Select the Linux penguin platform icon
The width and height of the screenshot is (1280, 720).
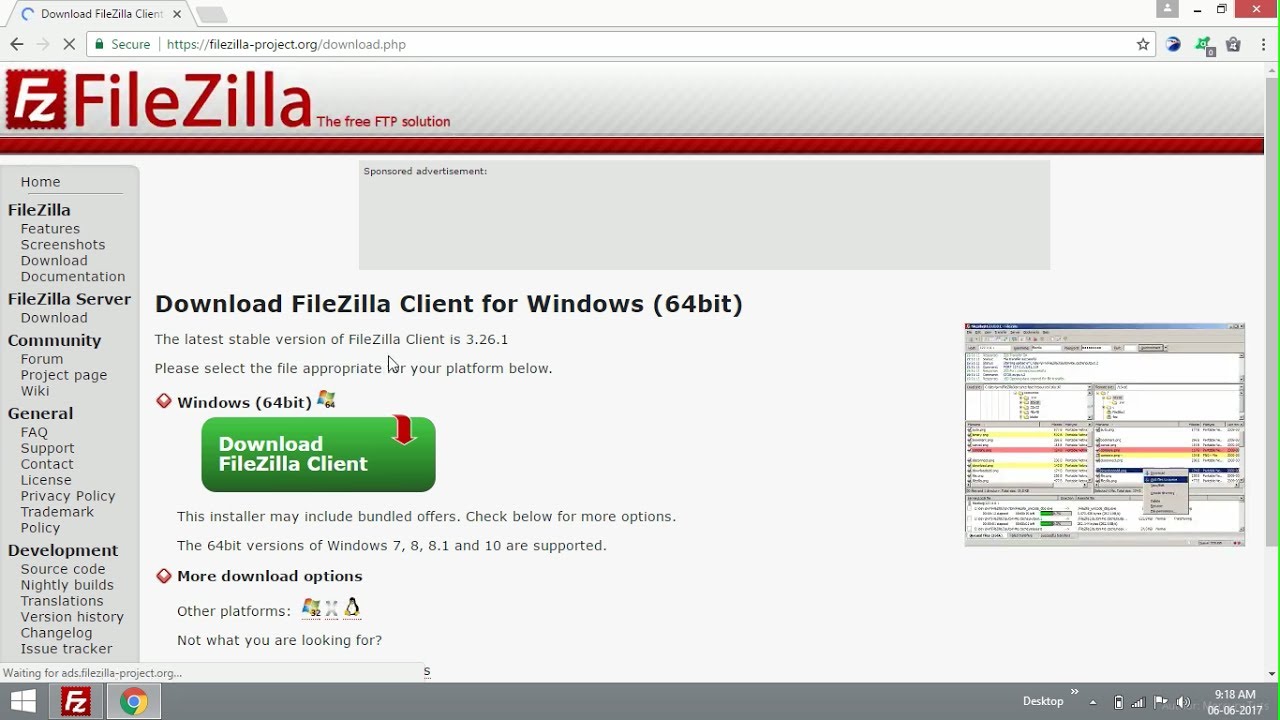(352, 608)
